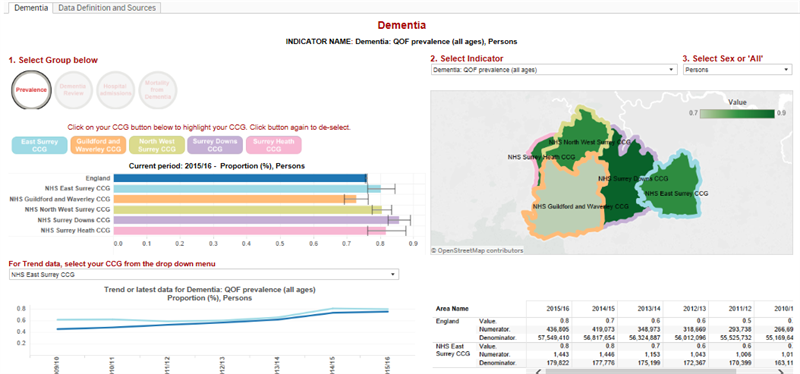This screenshot has width=800, height=374.
Task: Open the Dementia tab
Action: (x=31, y=8)
